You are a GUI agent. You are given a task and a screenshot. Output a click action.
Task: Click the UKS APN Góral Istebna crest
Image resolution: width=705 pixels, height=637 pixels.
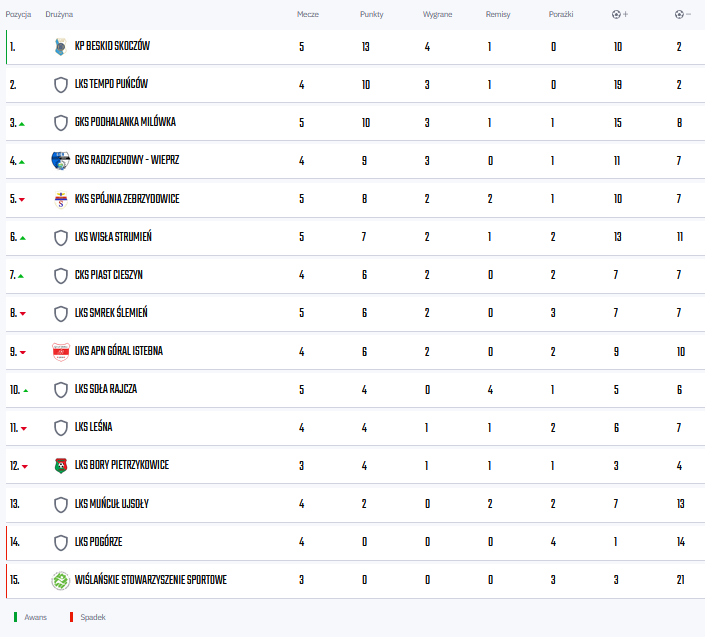tap(61, 352)
